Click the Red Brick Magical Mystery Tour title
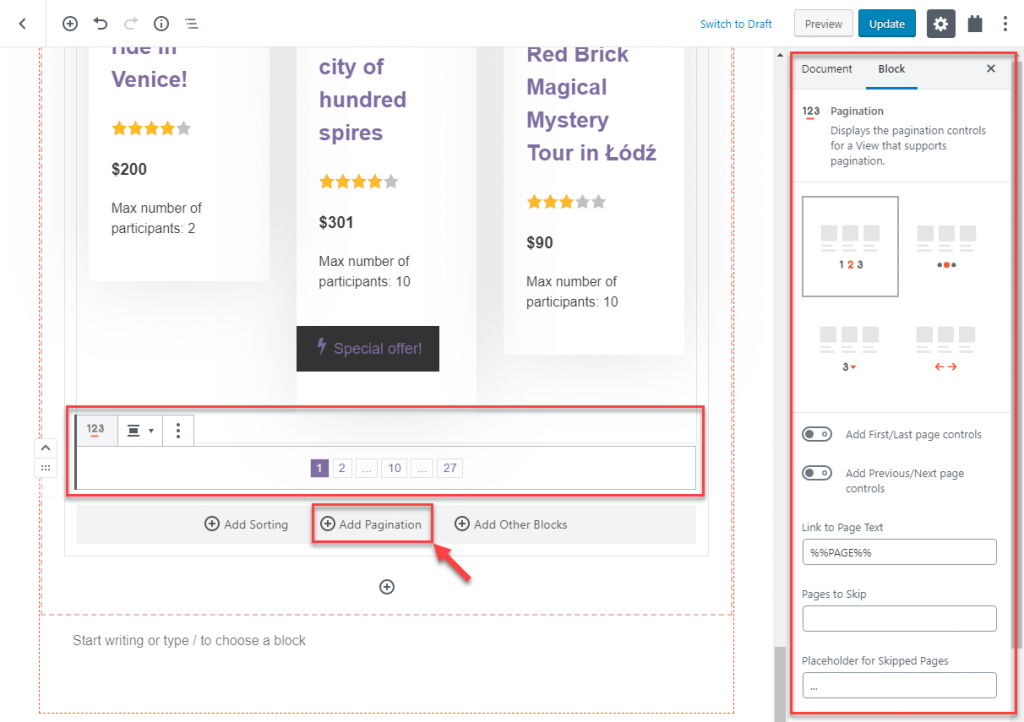The height and width of the screenshot is (722, 1024). tap(591, 103)
